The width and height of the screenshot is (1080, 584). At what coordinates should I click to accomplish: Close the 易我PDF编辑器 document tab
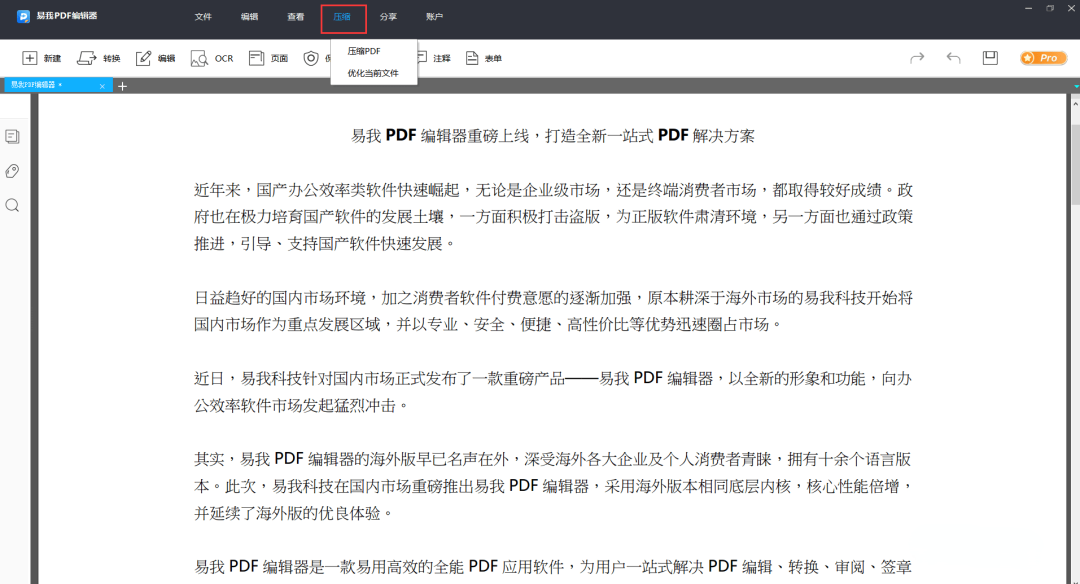click(102, 86)
